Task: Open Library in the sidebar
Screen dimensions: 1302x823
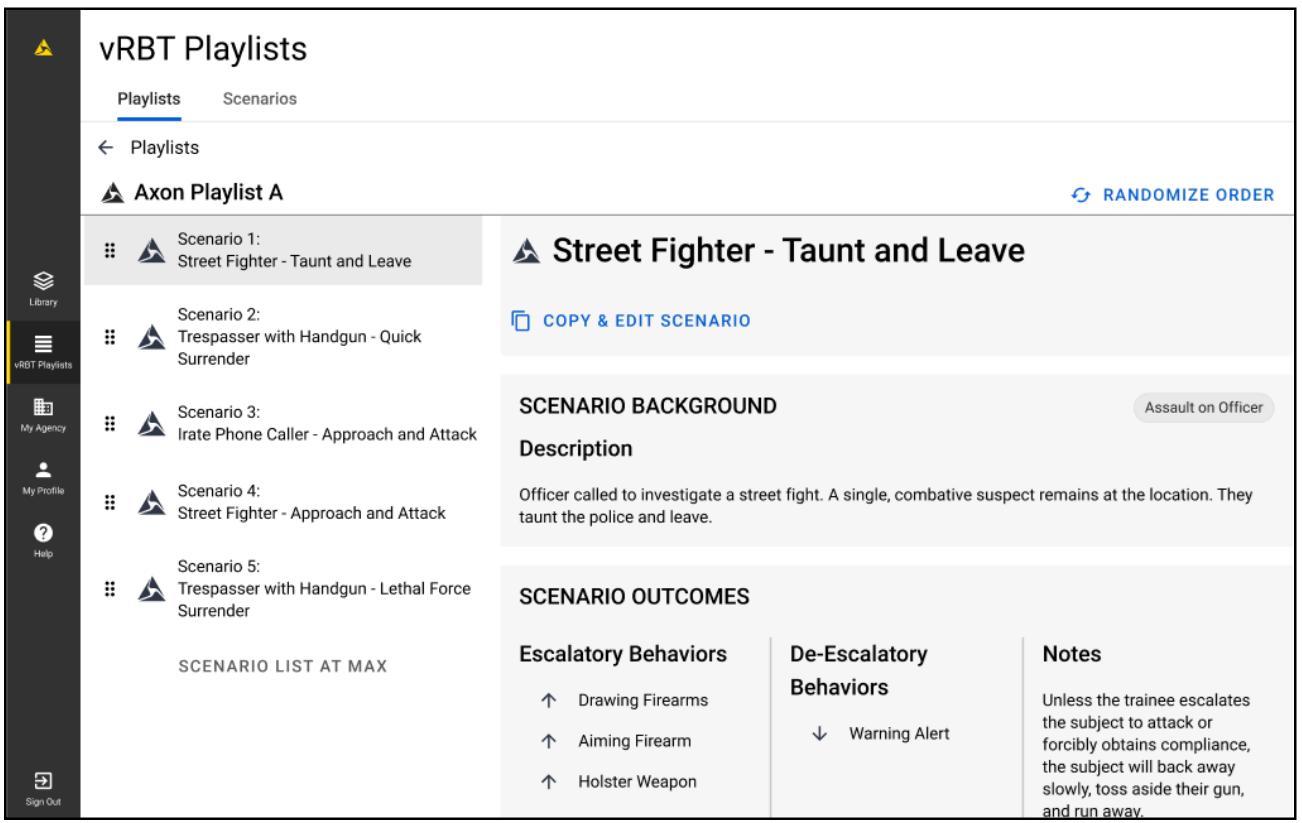Action: (x=43, y=287)
